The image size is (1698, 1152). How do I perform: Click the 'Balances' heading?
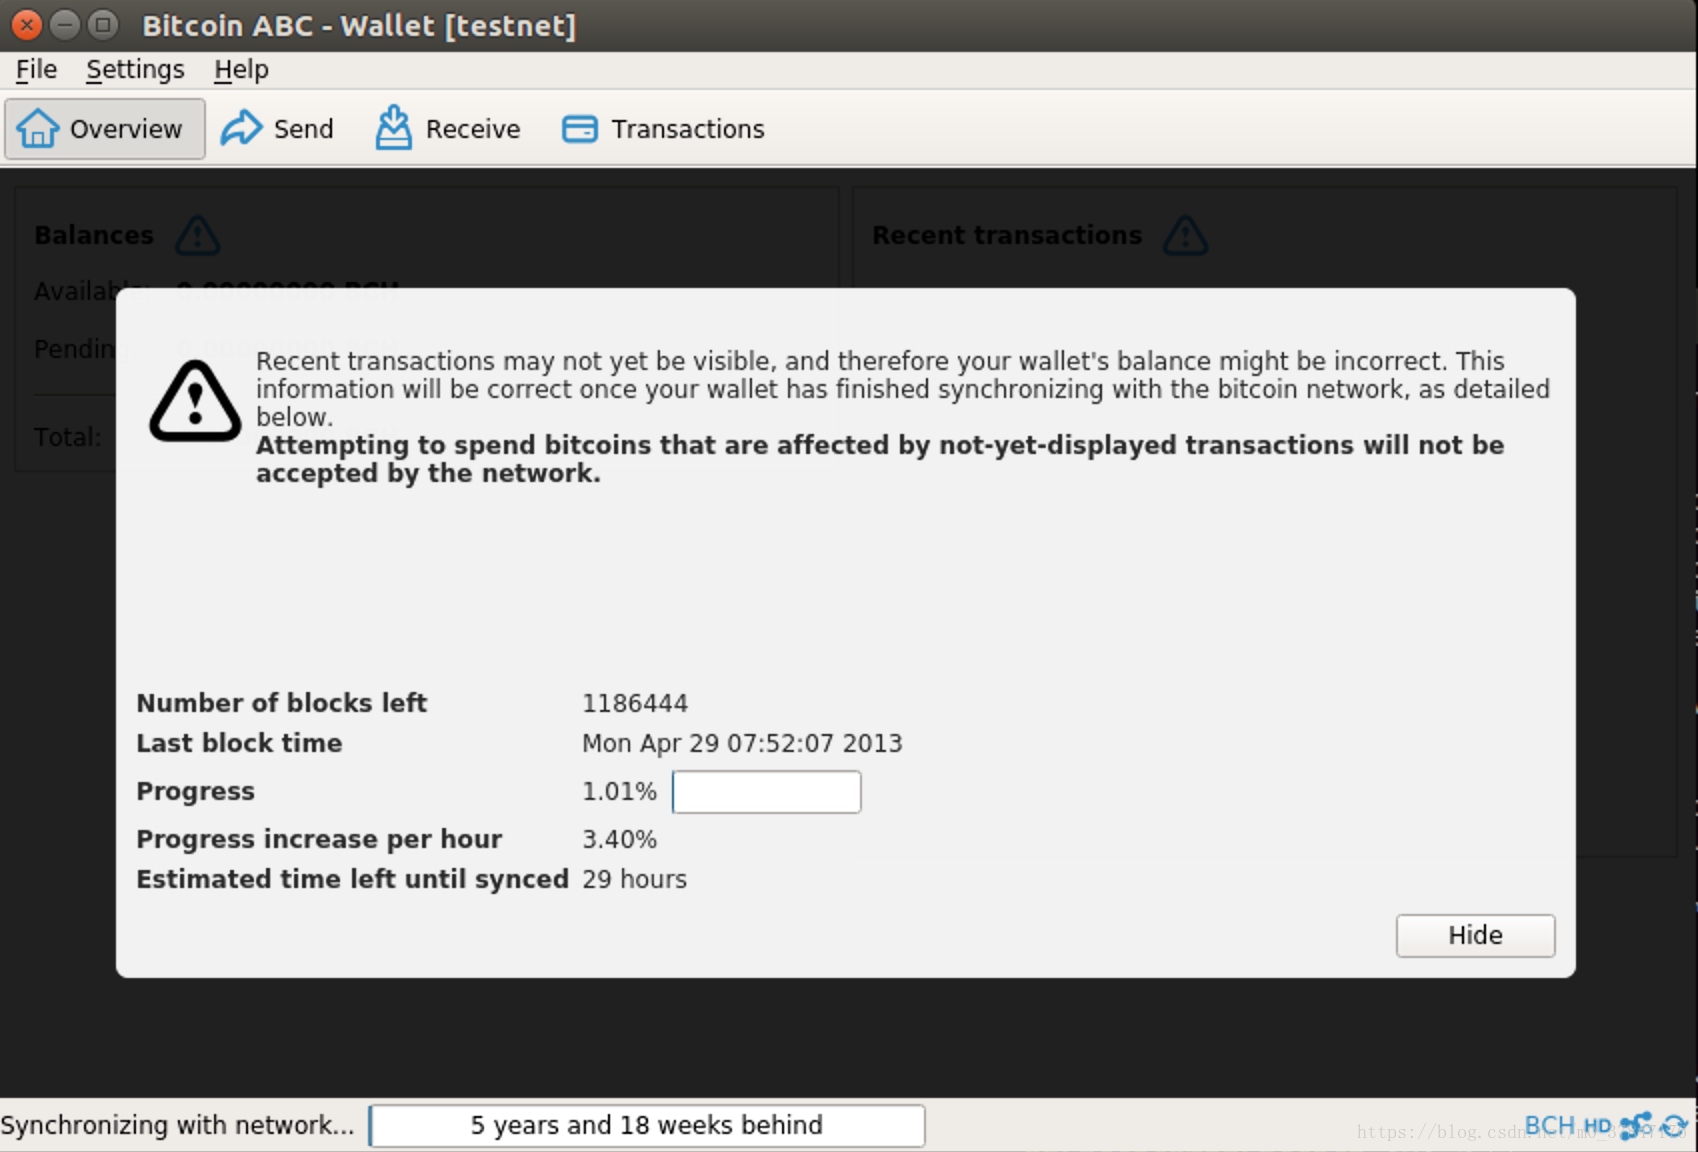(94, 236)
